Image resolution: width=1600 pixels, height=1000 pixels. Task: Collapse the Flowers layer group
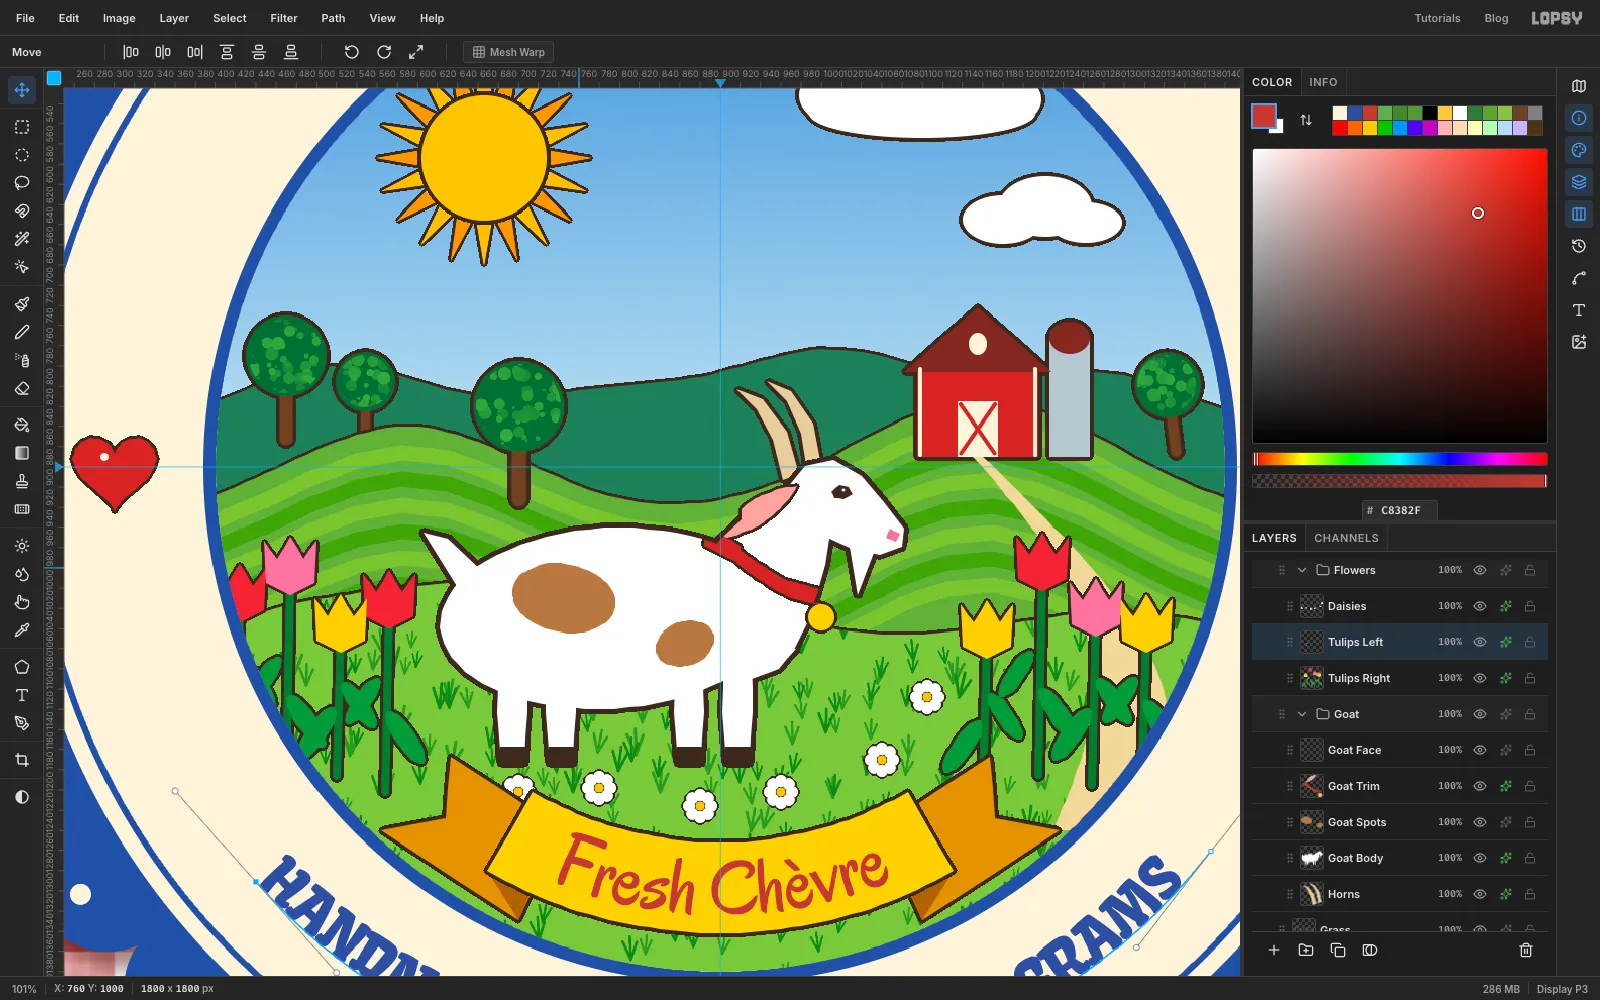coord(1302,570)
